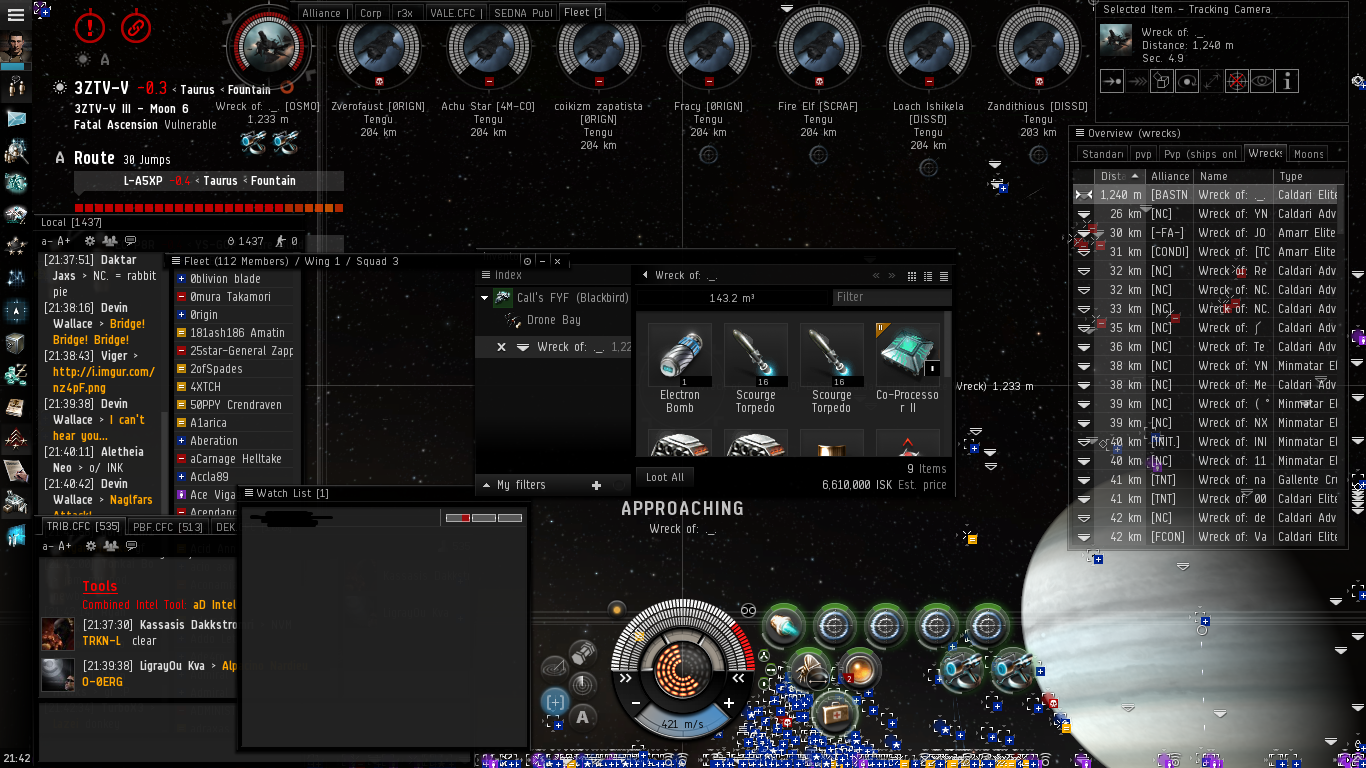The height and width of the screenshot is (768, 1366).
Task: Toggle target lock with red crosshair icon
Action: (1237, 81)
